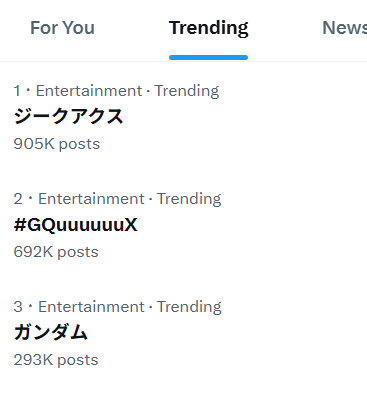Select the rank 1 Entertainment label
The image size is (367, 394).
[x=89, y=91]
